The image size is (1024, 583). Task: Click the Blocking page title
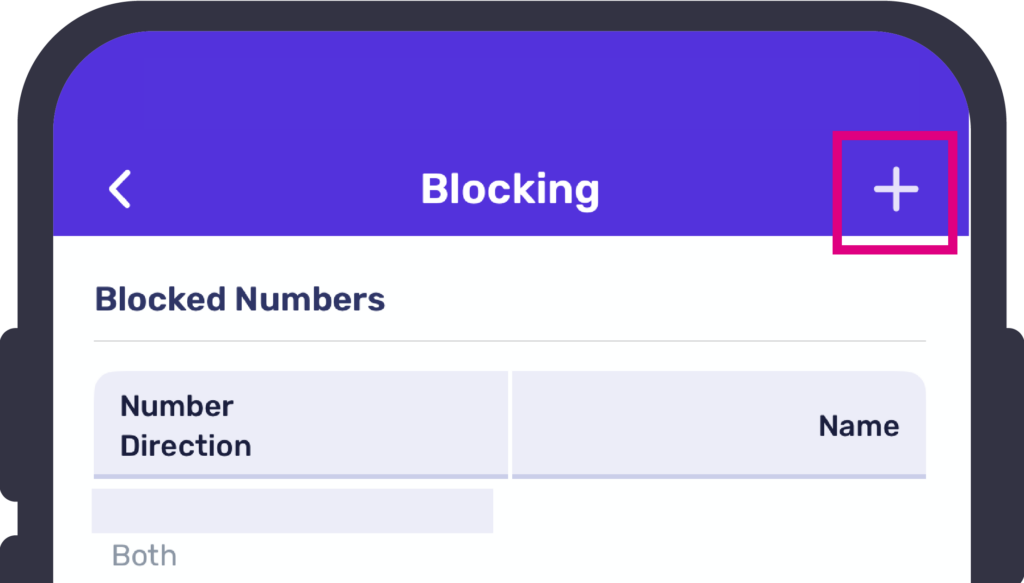point(510,189)
